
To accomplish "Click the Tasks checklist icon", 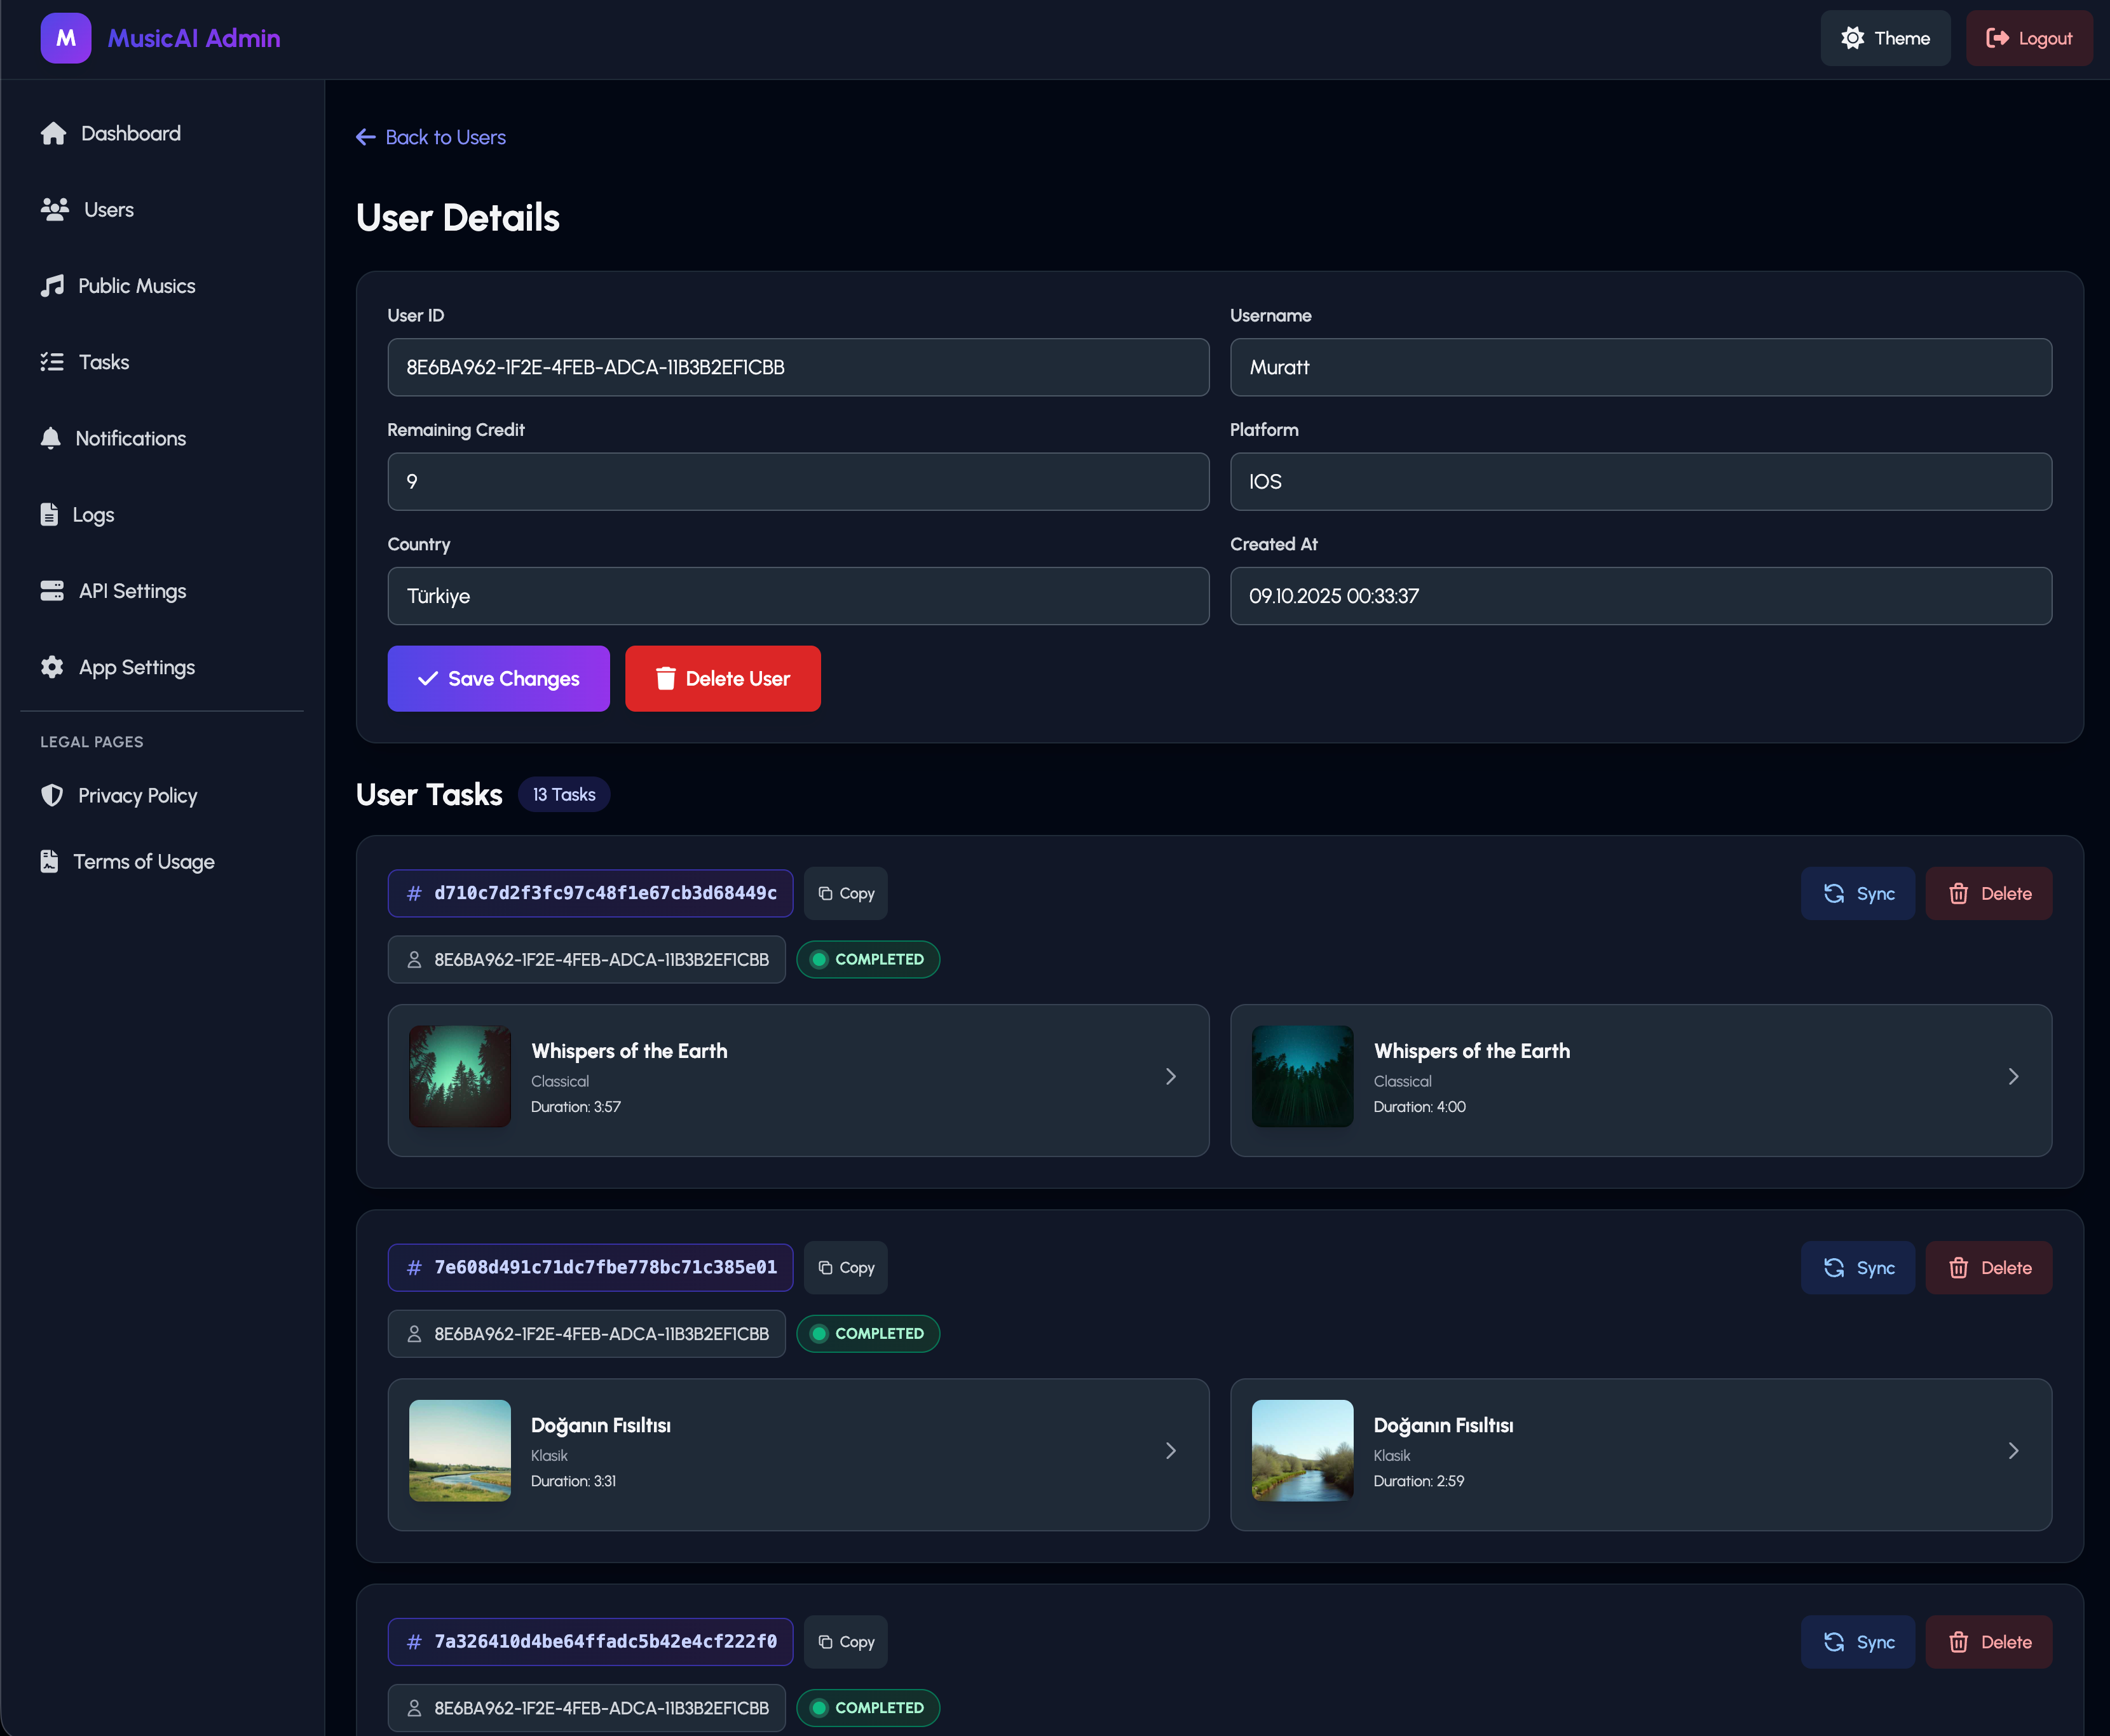I will (x=52, y=362).
